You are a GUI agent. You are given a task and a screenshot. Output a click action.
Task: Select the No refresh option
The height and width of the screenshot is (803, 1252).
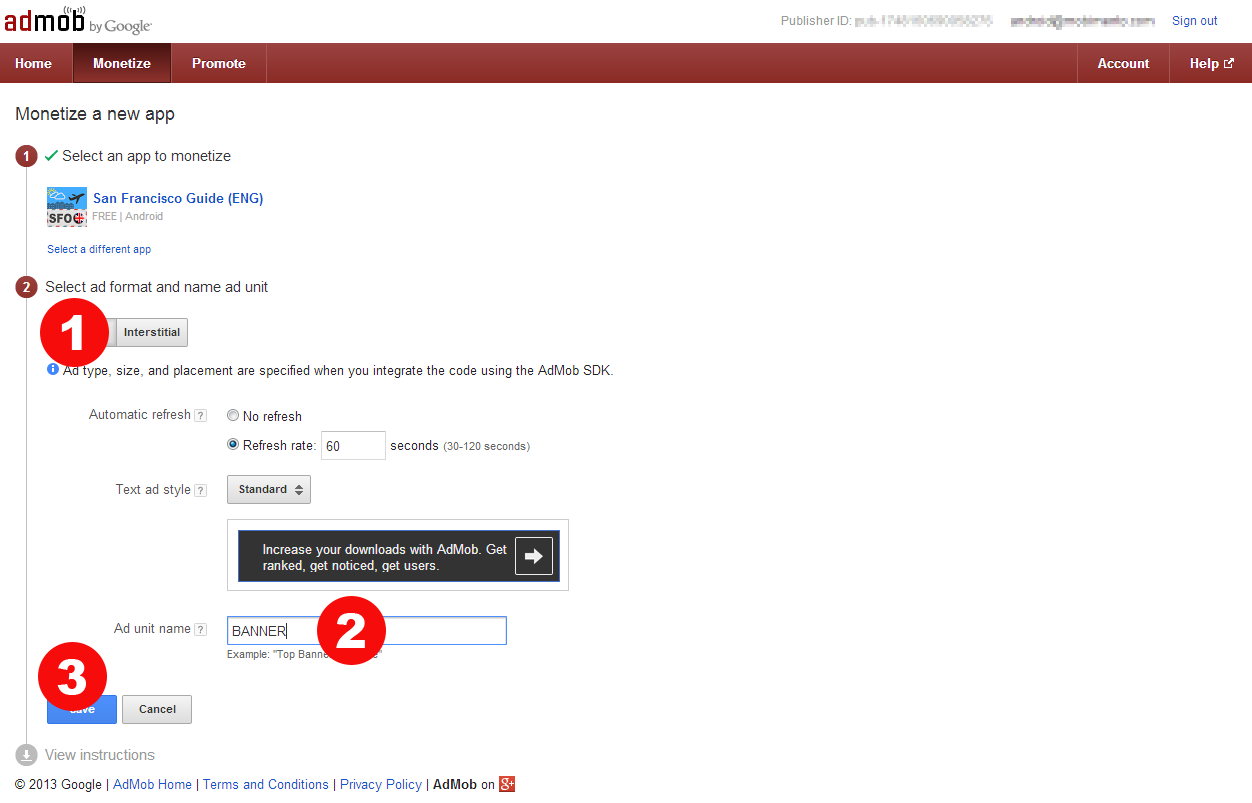tap(233, 416)
